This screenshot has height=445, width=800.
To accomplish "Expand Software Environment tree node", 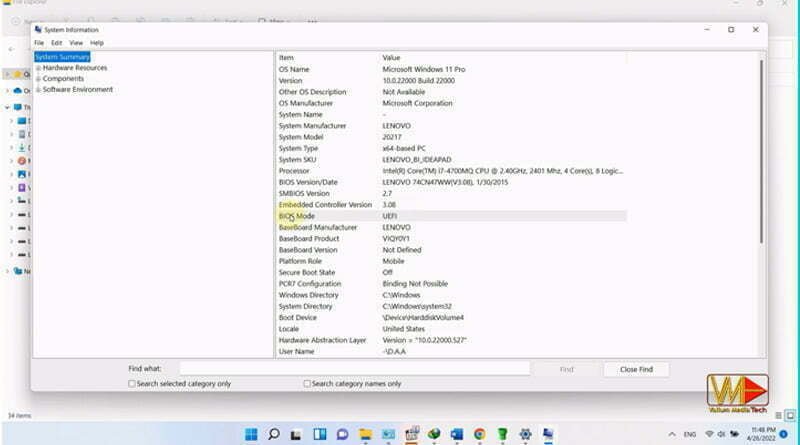I will pyautogui.click(x=38, y=90).
